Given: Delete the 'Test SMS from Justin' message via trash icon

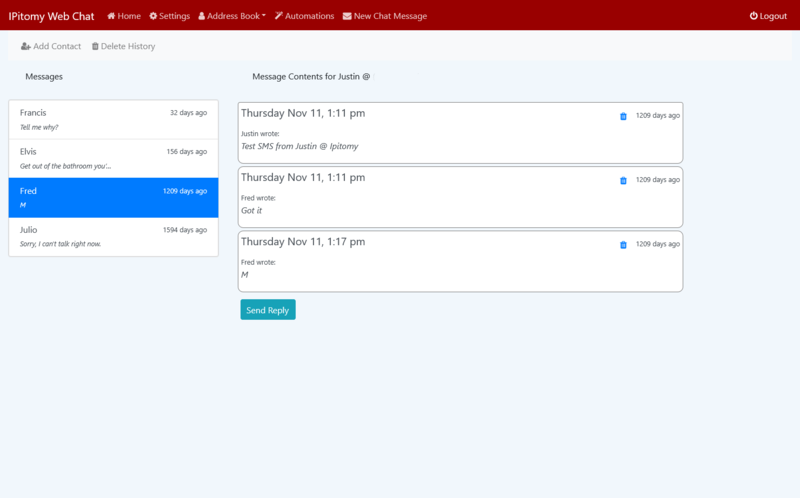Looking at the screenshot, I should pos(623,116).
